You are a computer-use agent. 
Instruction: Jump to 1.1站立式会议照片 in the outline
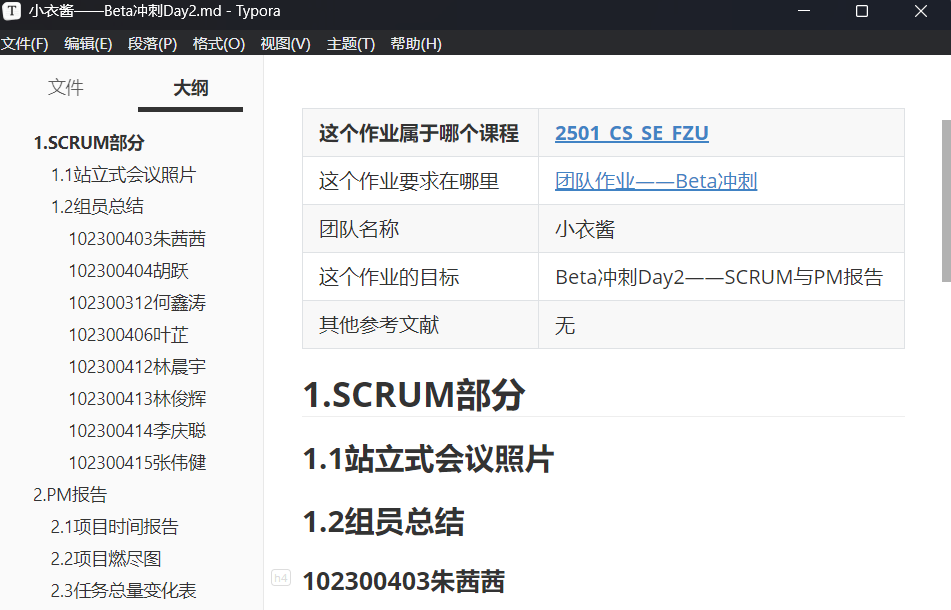pos(123,175)
